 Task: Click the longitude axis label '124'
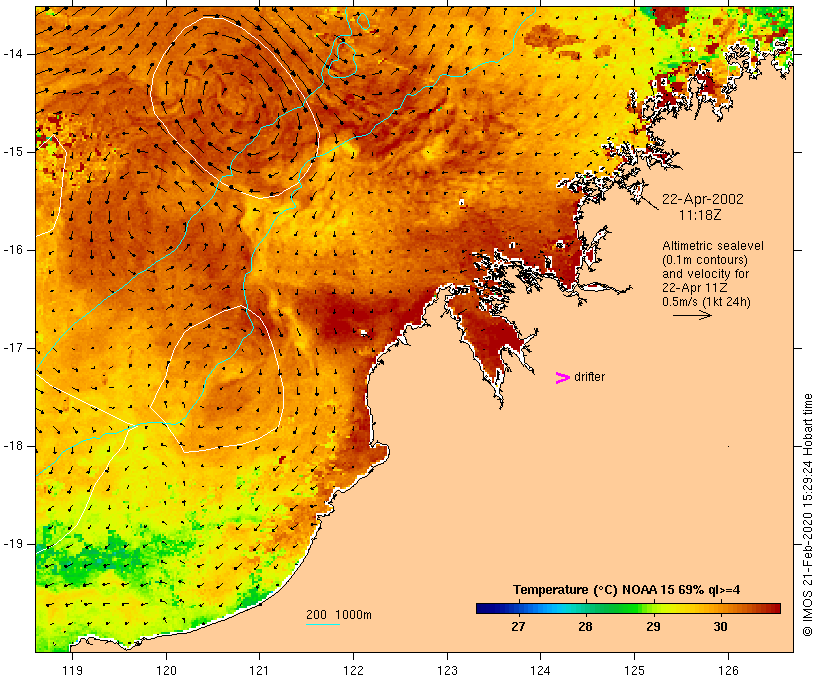(541, 670)
